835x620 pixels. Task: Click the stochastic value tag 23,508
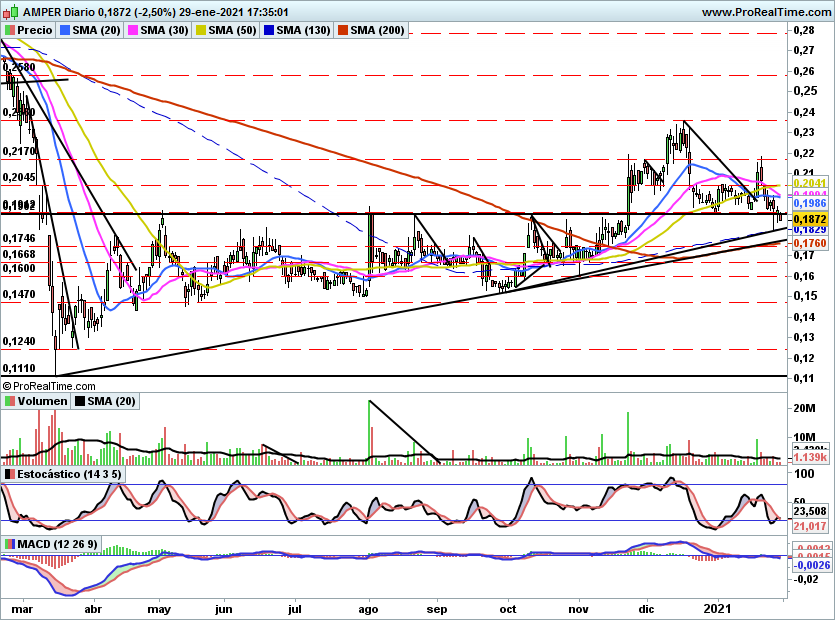point(810,511)
